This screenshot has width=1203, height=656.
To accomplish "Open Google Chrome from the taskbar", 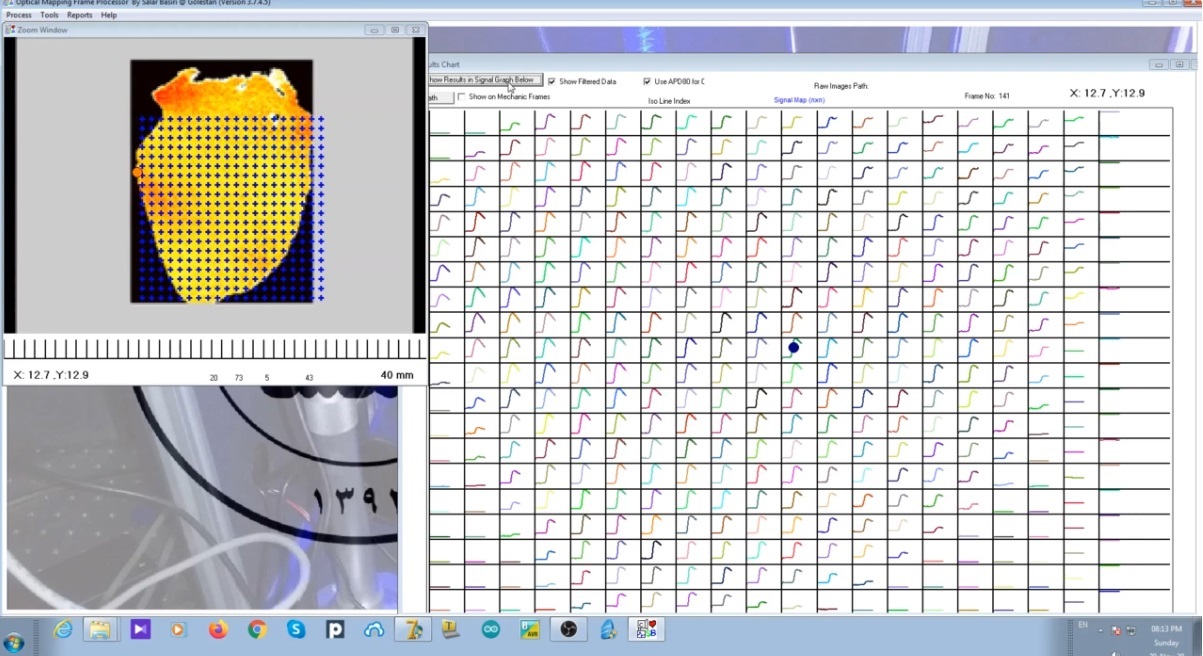I will (x=257, y=629).
